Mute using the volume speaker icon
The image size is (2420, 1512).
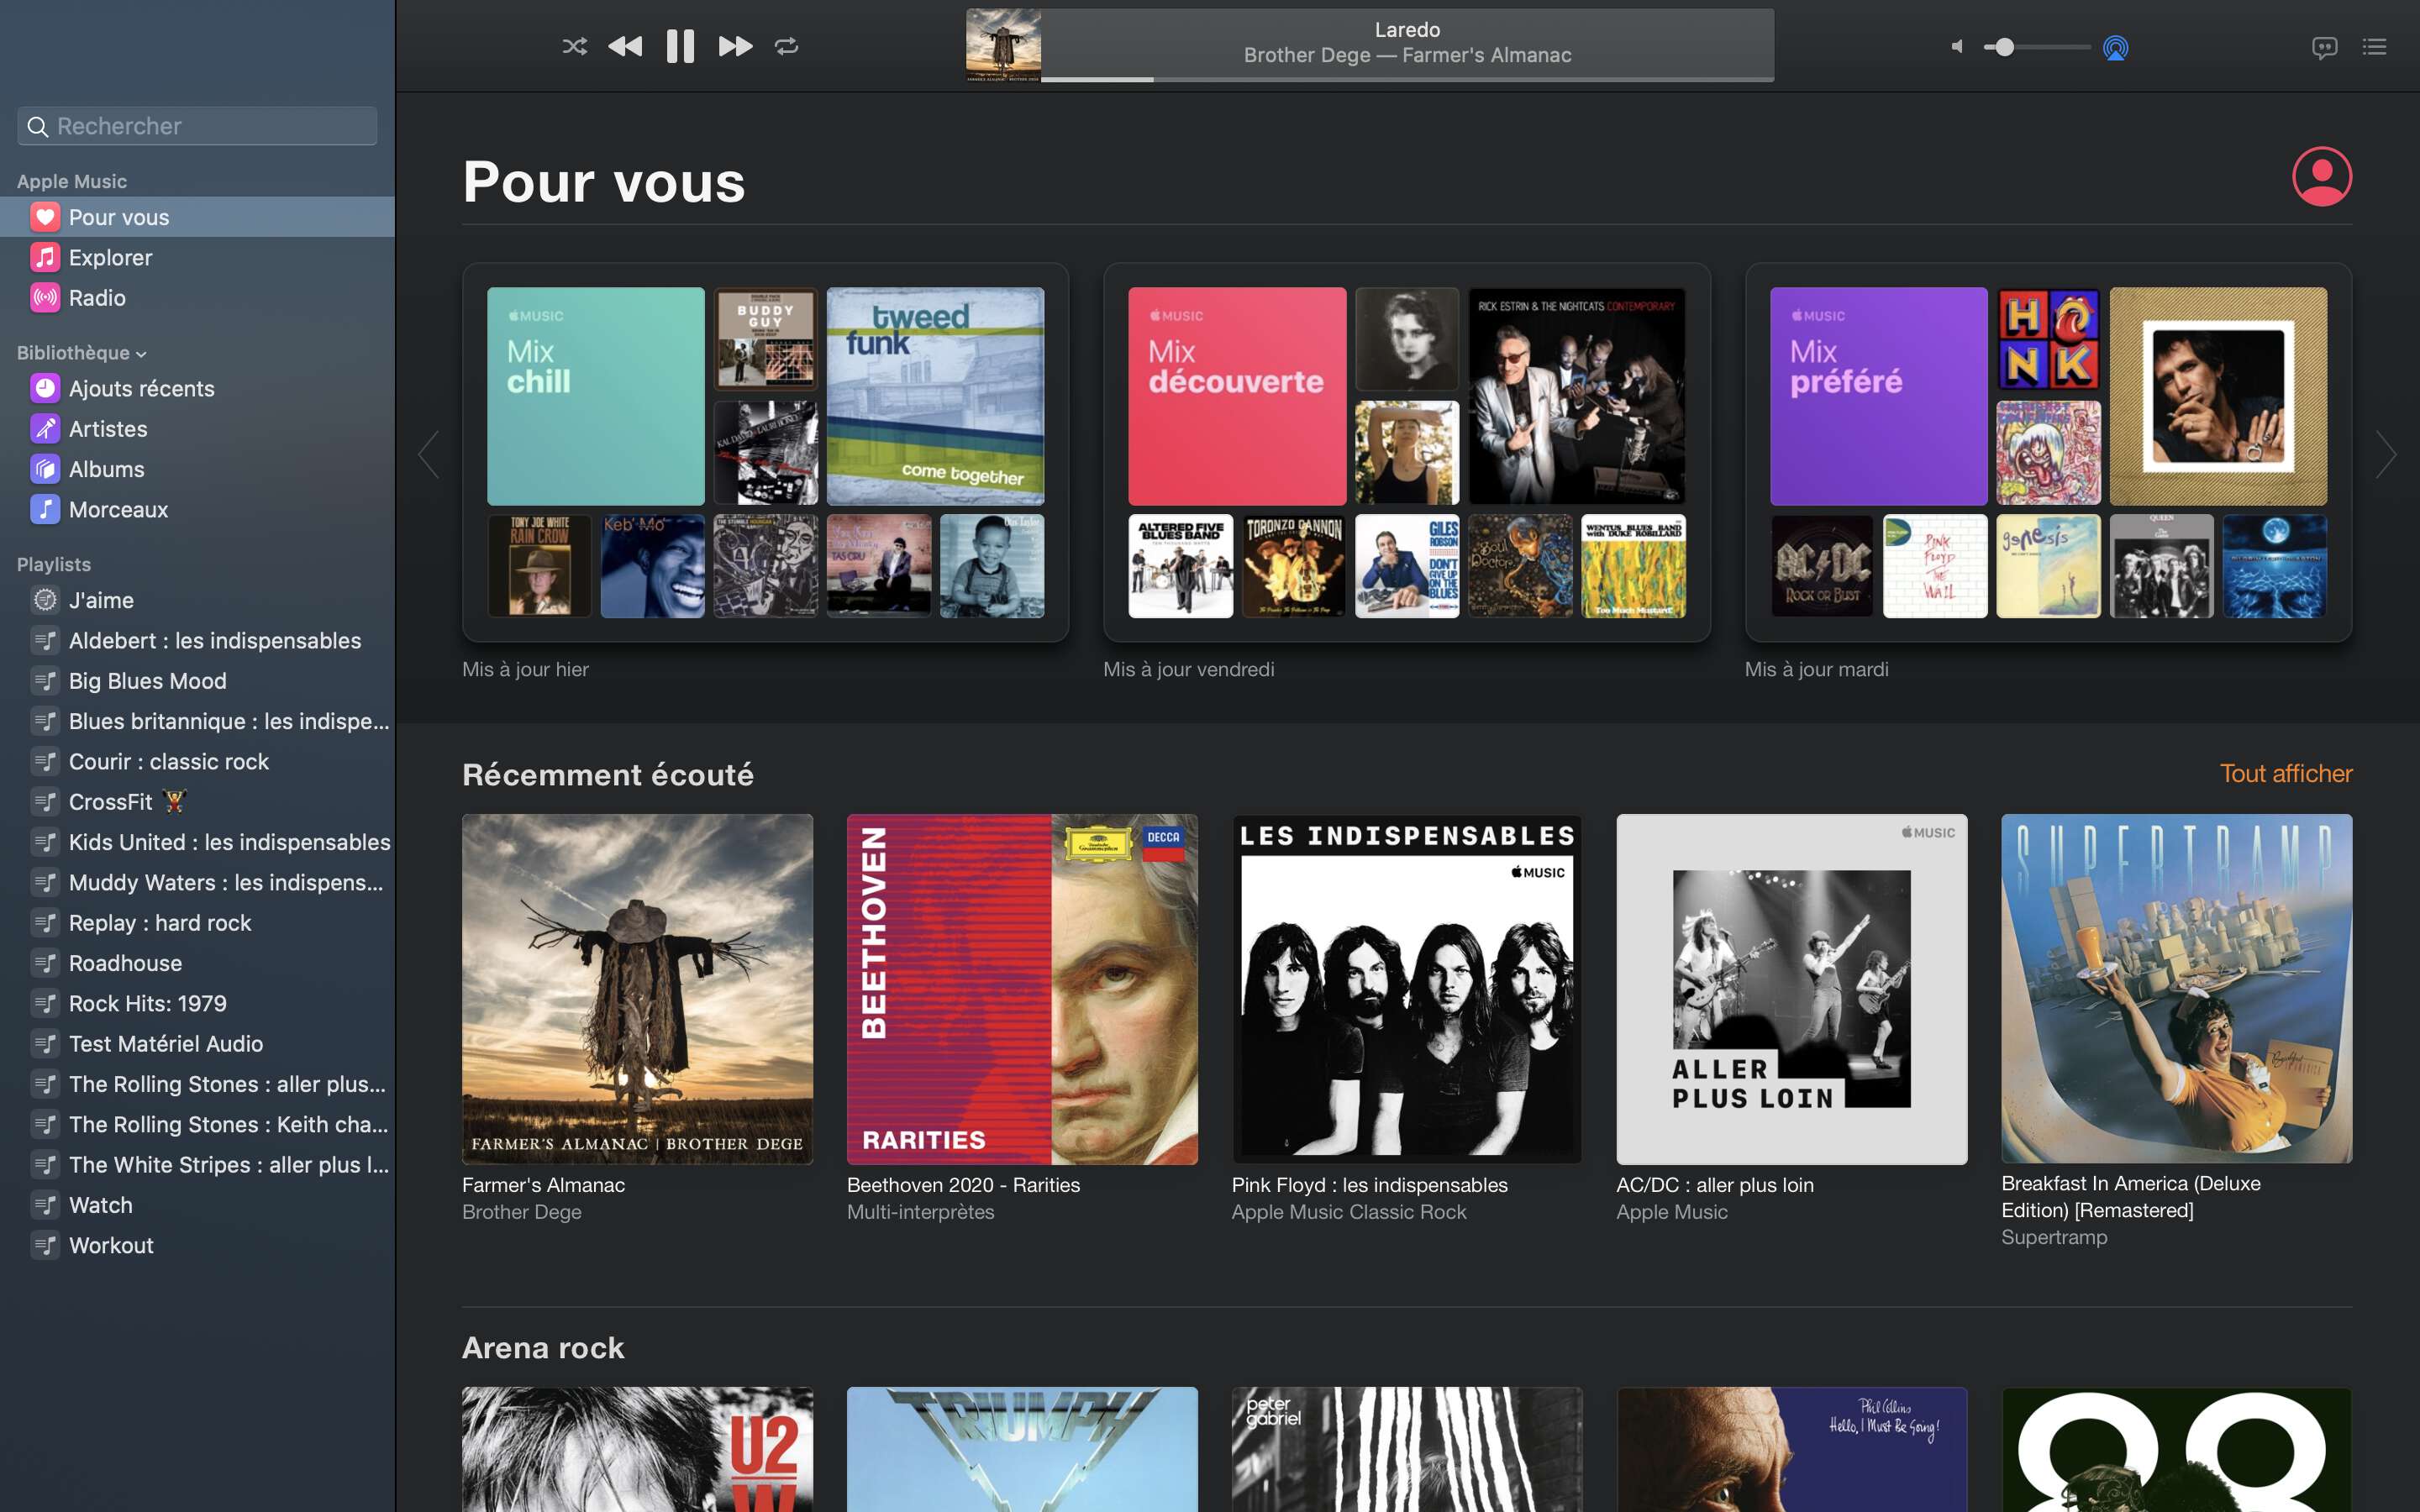click(1957, 47)
